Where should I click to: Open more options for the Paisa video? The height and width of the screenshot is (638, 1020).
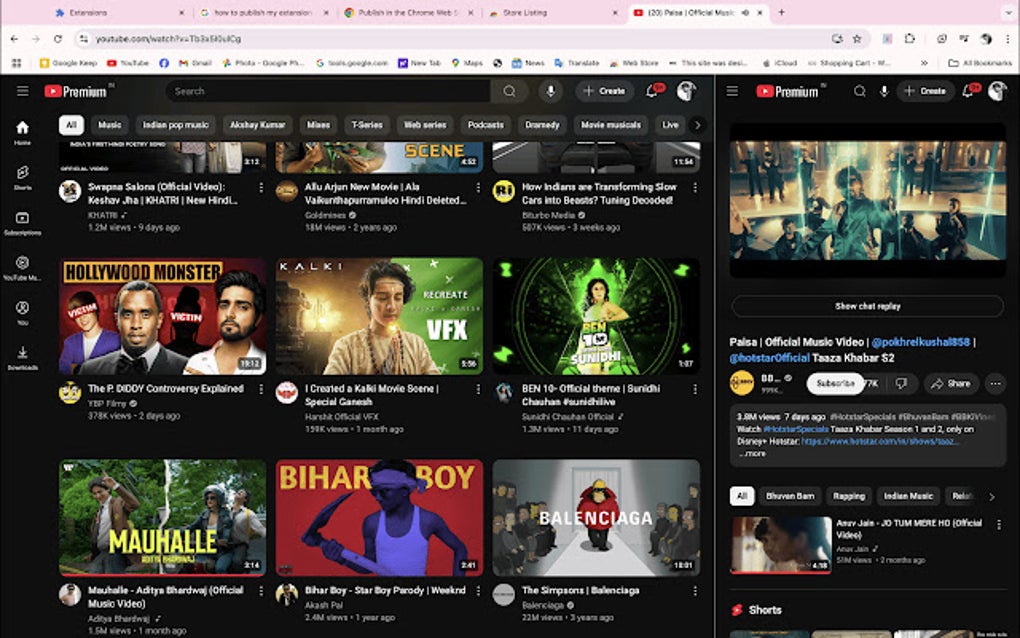coord(996,384)
